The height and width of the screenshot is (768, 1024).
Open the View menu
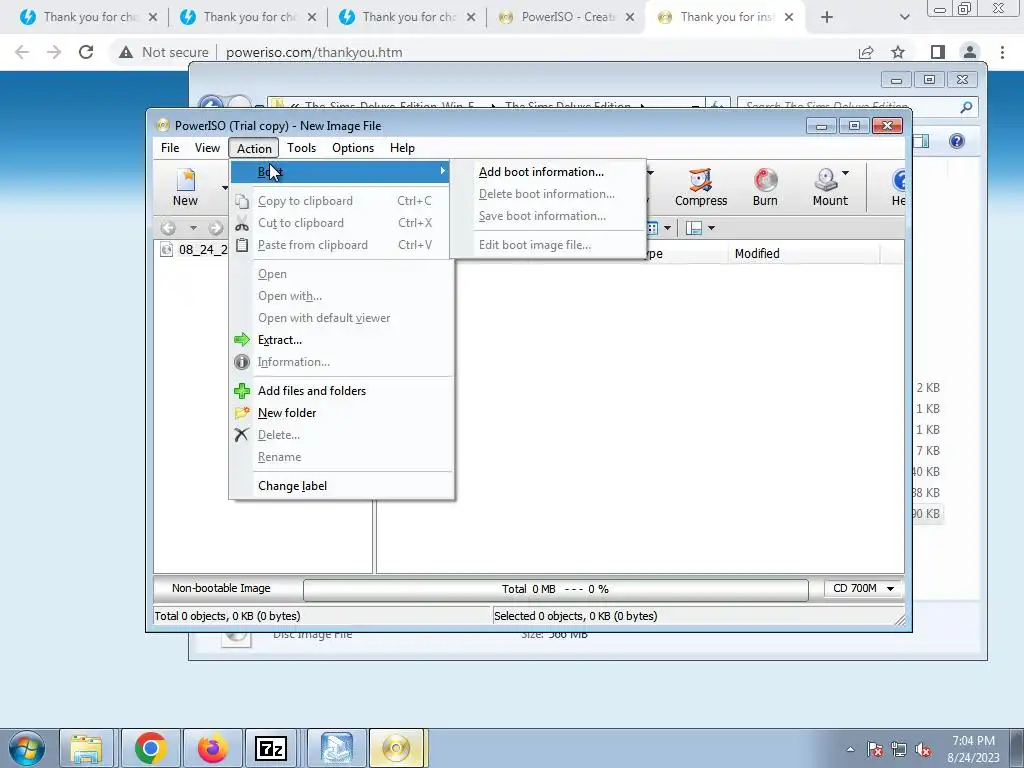pos(207,148)
